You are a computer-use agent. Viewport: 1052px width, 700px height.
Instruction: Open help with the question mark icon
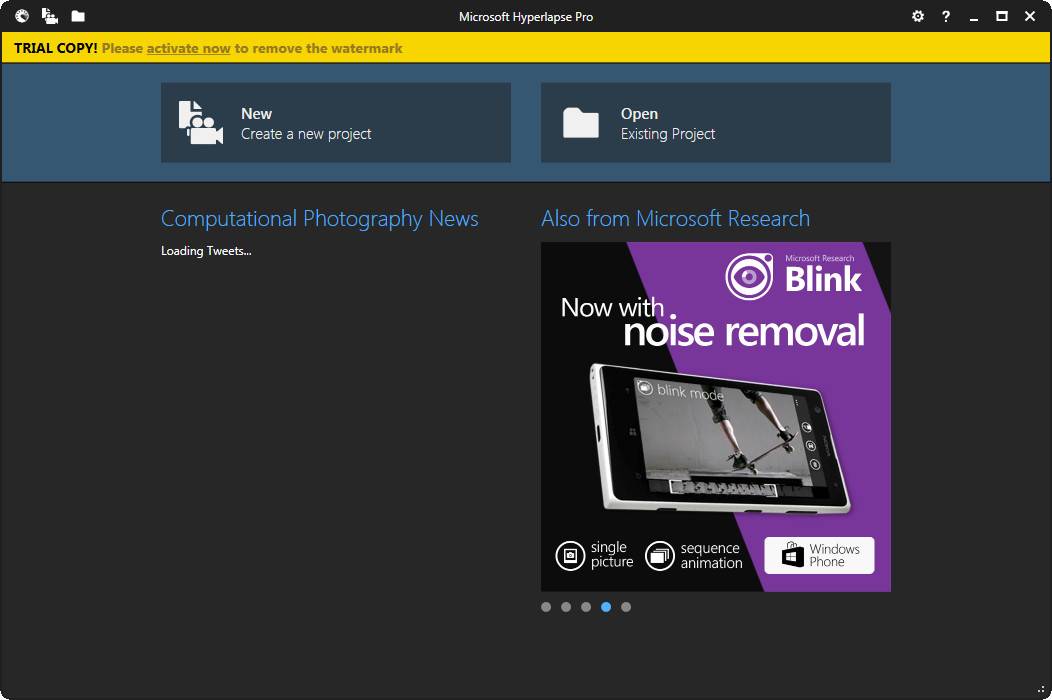[x=945, y=16]
